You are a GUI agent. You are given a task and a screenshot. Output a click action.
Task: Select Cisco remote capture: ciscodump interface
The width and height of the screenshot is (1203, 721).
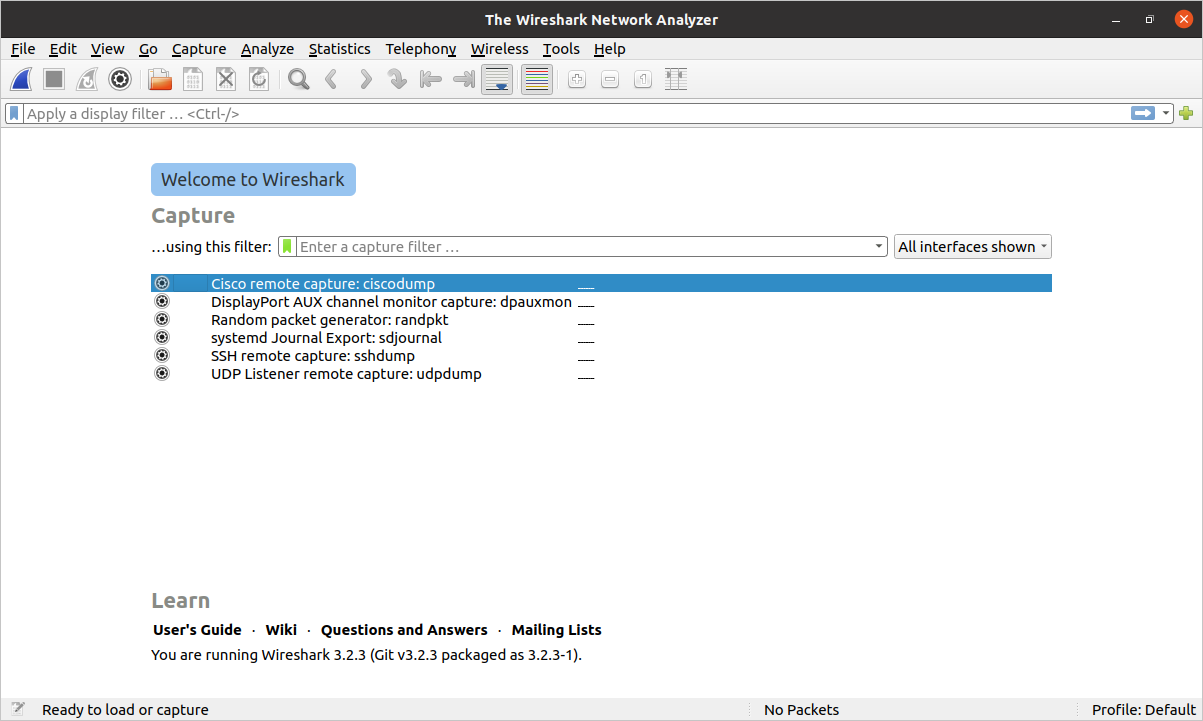tap(601, 283)
